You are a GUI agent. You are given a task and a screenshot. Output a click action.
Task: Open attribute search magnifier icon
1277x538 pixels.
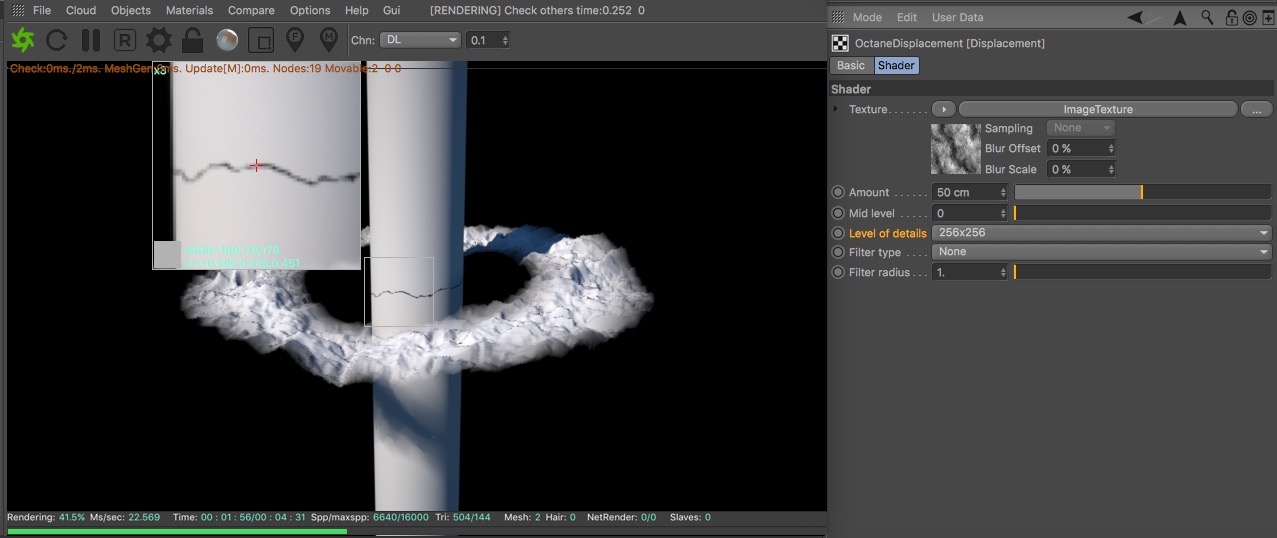(x=1208, y=17)
